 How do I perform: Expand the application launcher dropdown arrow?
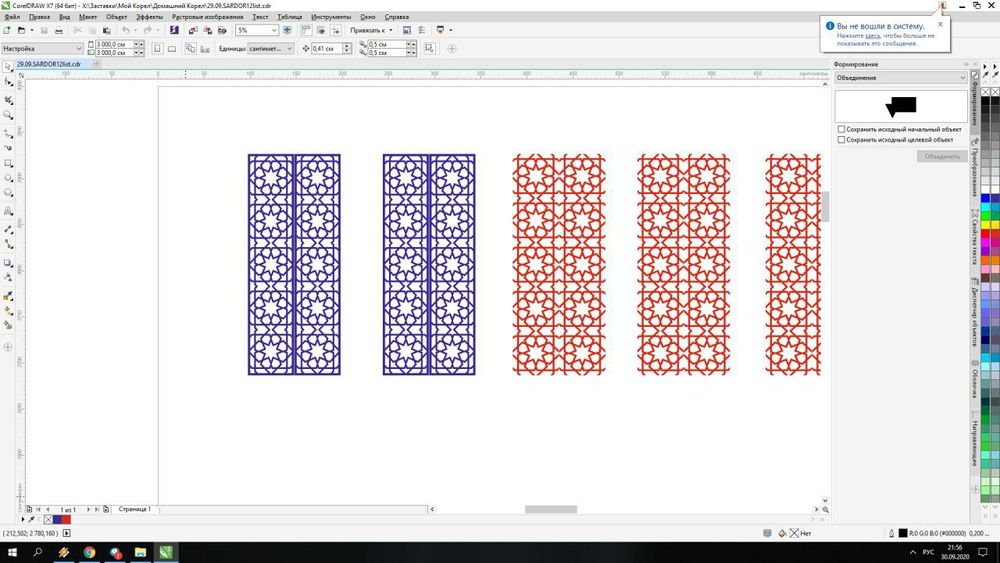pyautogui.click(x=450, y=30)
